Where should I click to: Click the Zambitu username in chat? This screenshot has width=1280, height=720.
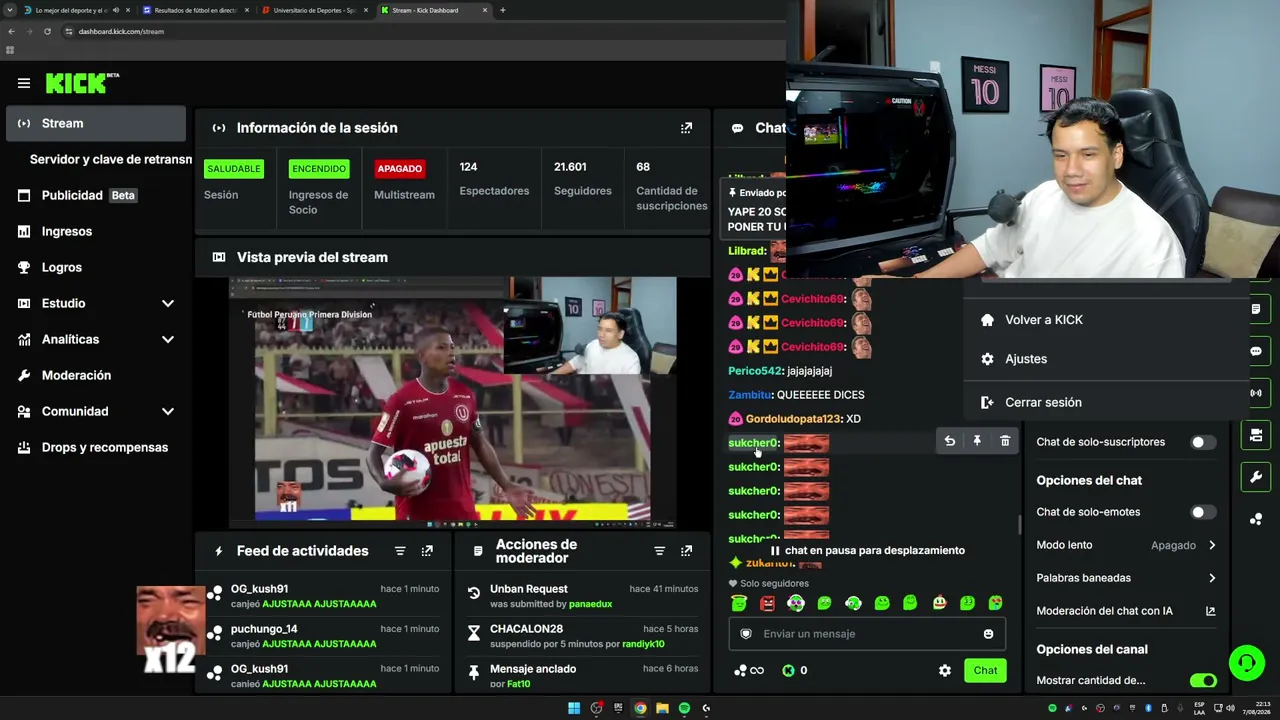point(750,395)
